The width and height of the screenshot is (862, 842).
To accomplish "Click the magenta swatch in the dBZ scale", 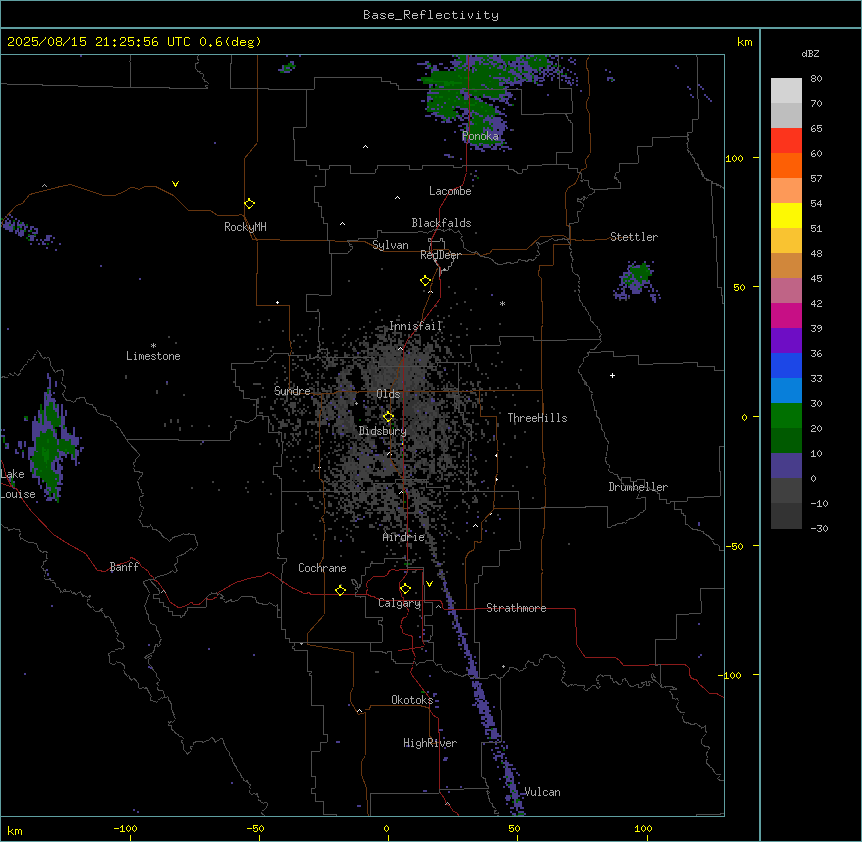I will [786, 315].
